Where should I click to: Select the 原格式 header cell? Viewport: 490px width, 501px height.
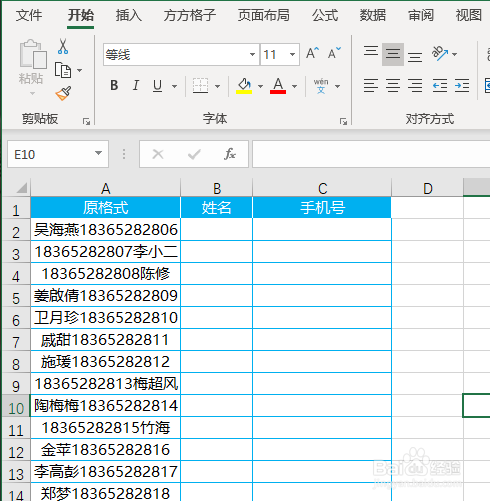tap(105, 207)
